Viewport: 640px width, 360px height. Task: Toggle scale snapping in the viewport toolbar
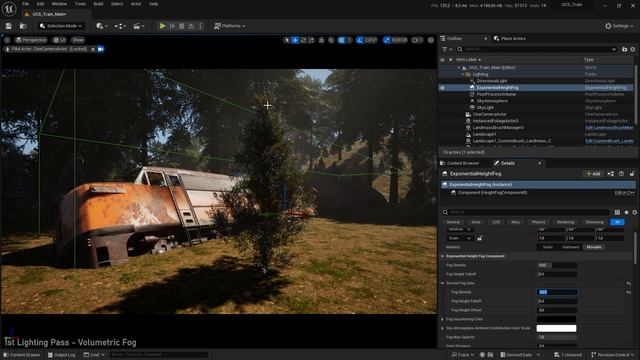pyautogui.click(x=387, y=40)
